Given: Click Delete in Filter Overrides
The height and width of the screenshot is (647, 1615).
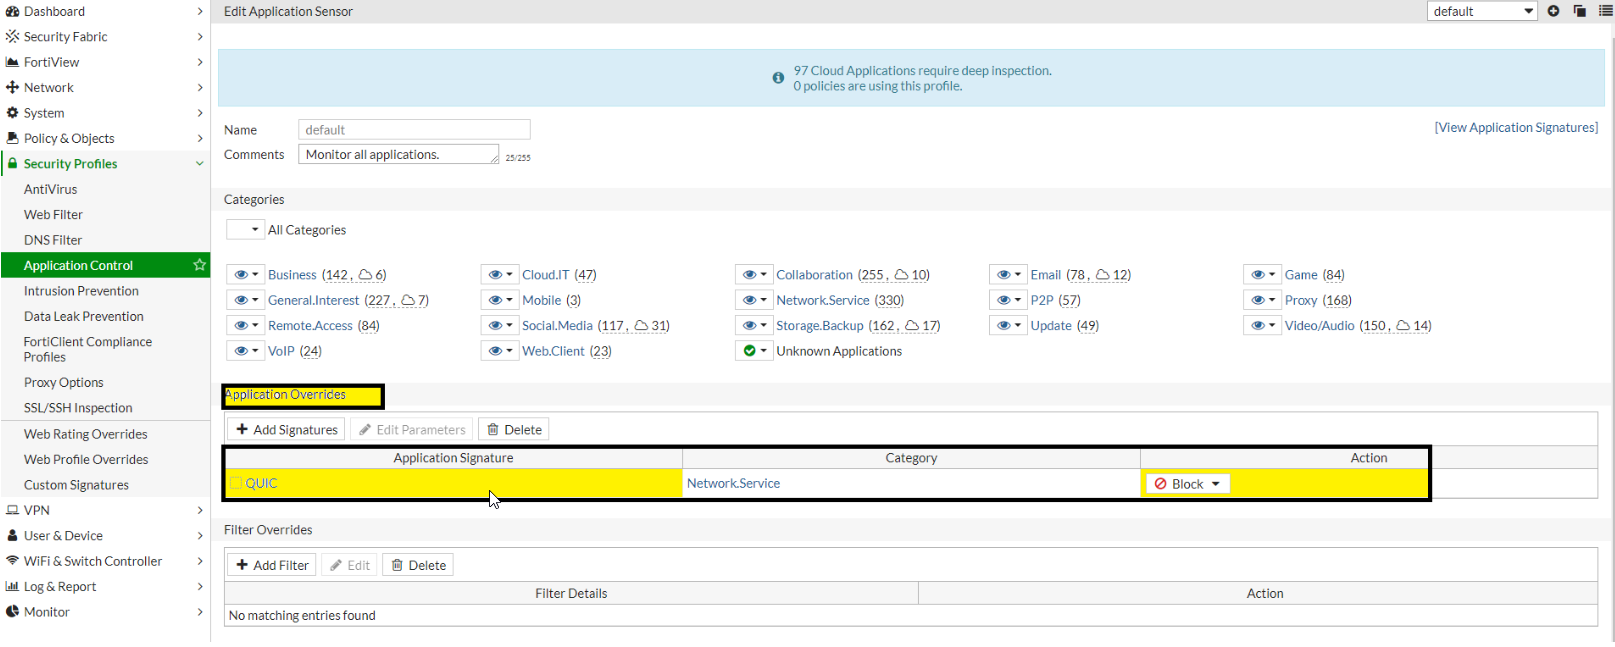Looking at the screenshot, I should 418,565.
